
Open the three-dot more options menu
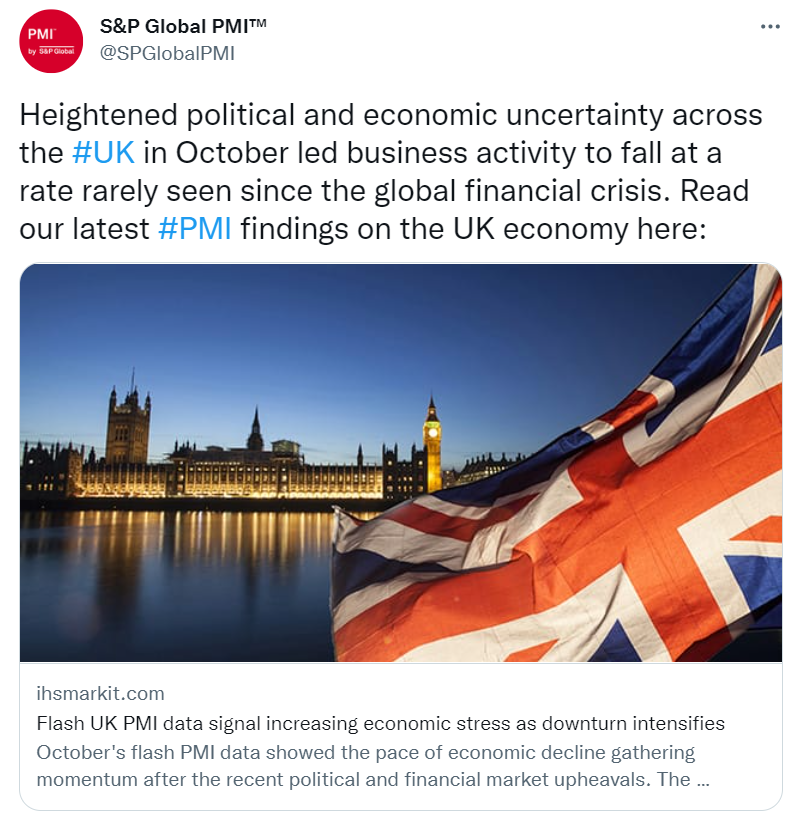[x=769, y=26]
